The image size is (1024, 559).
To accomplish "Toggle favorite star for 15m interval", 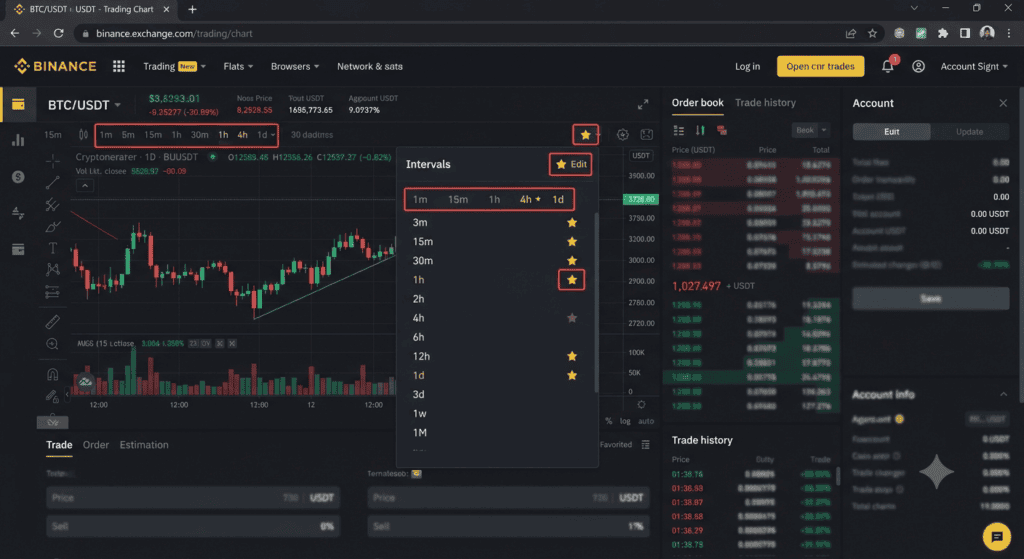I will click(572, 242).
